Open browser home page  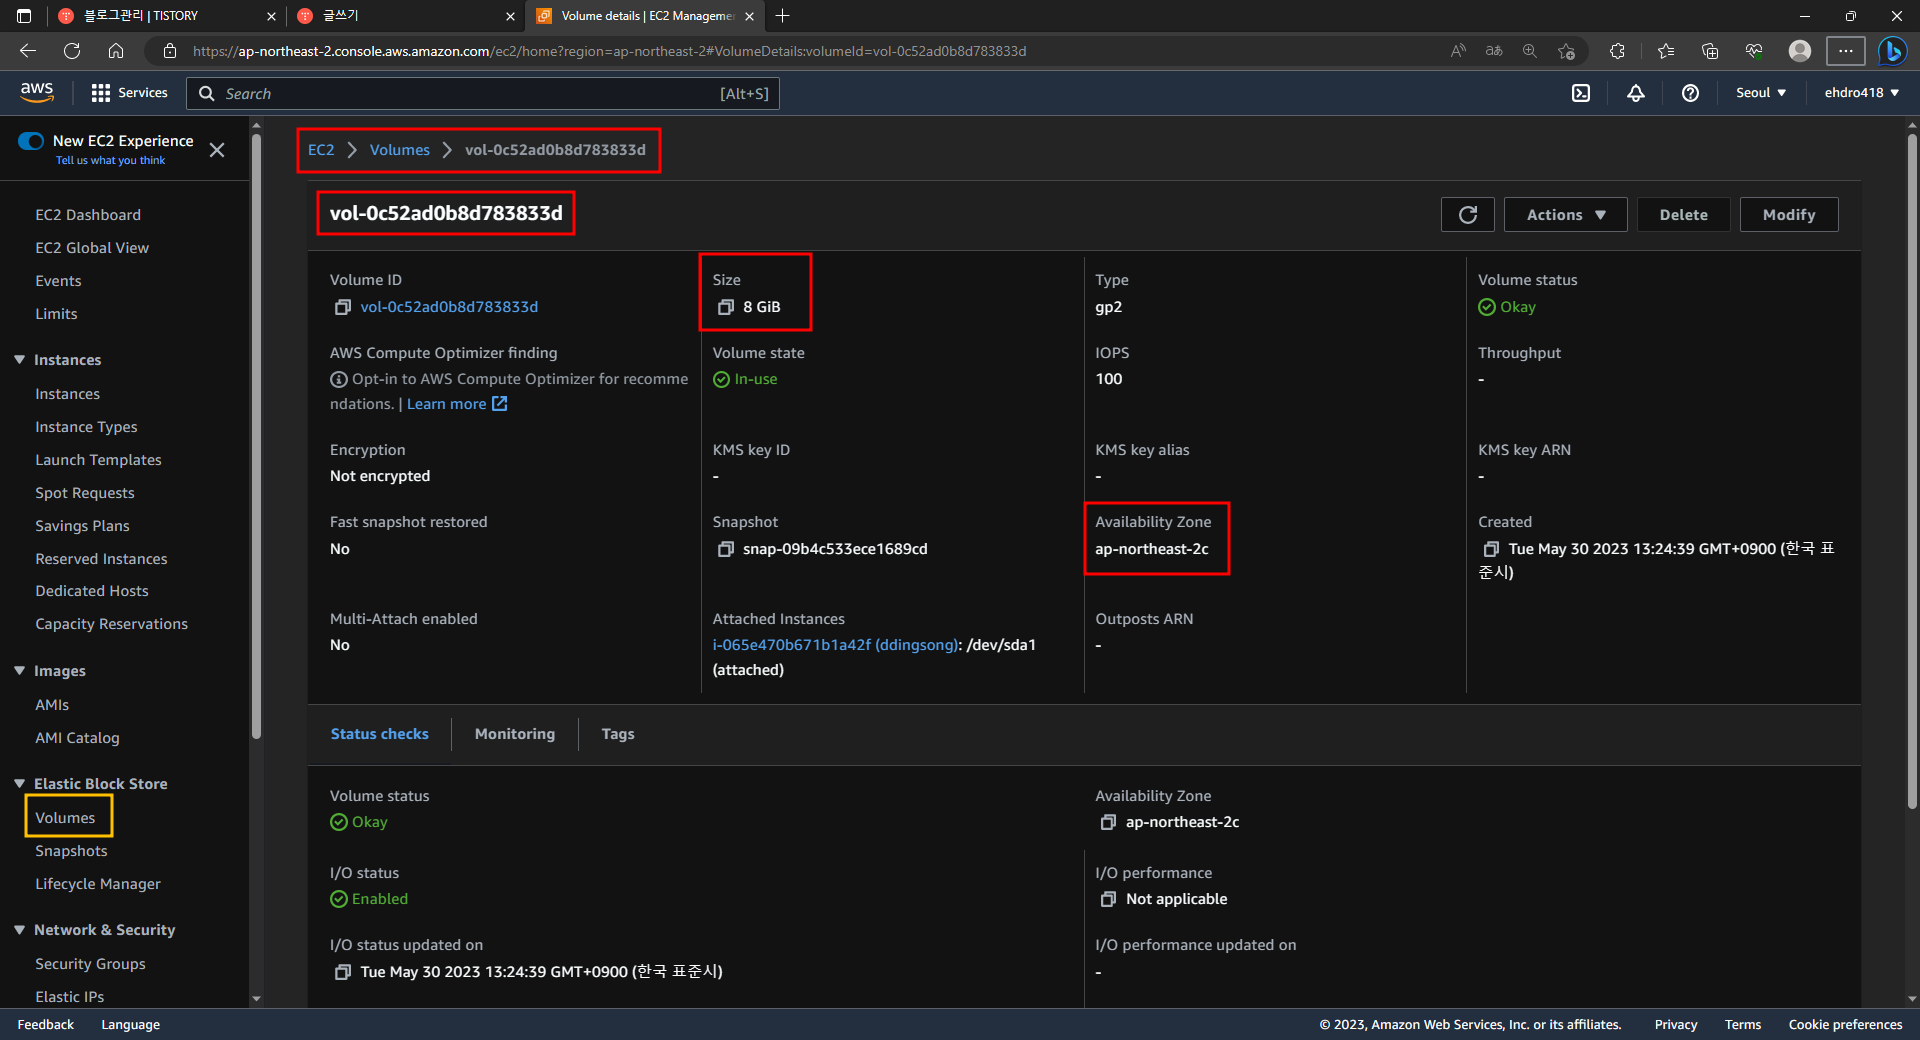click(116, 51)
